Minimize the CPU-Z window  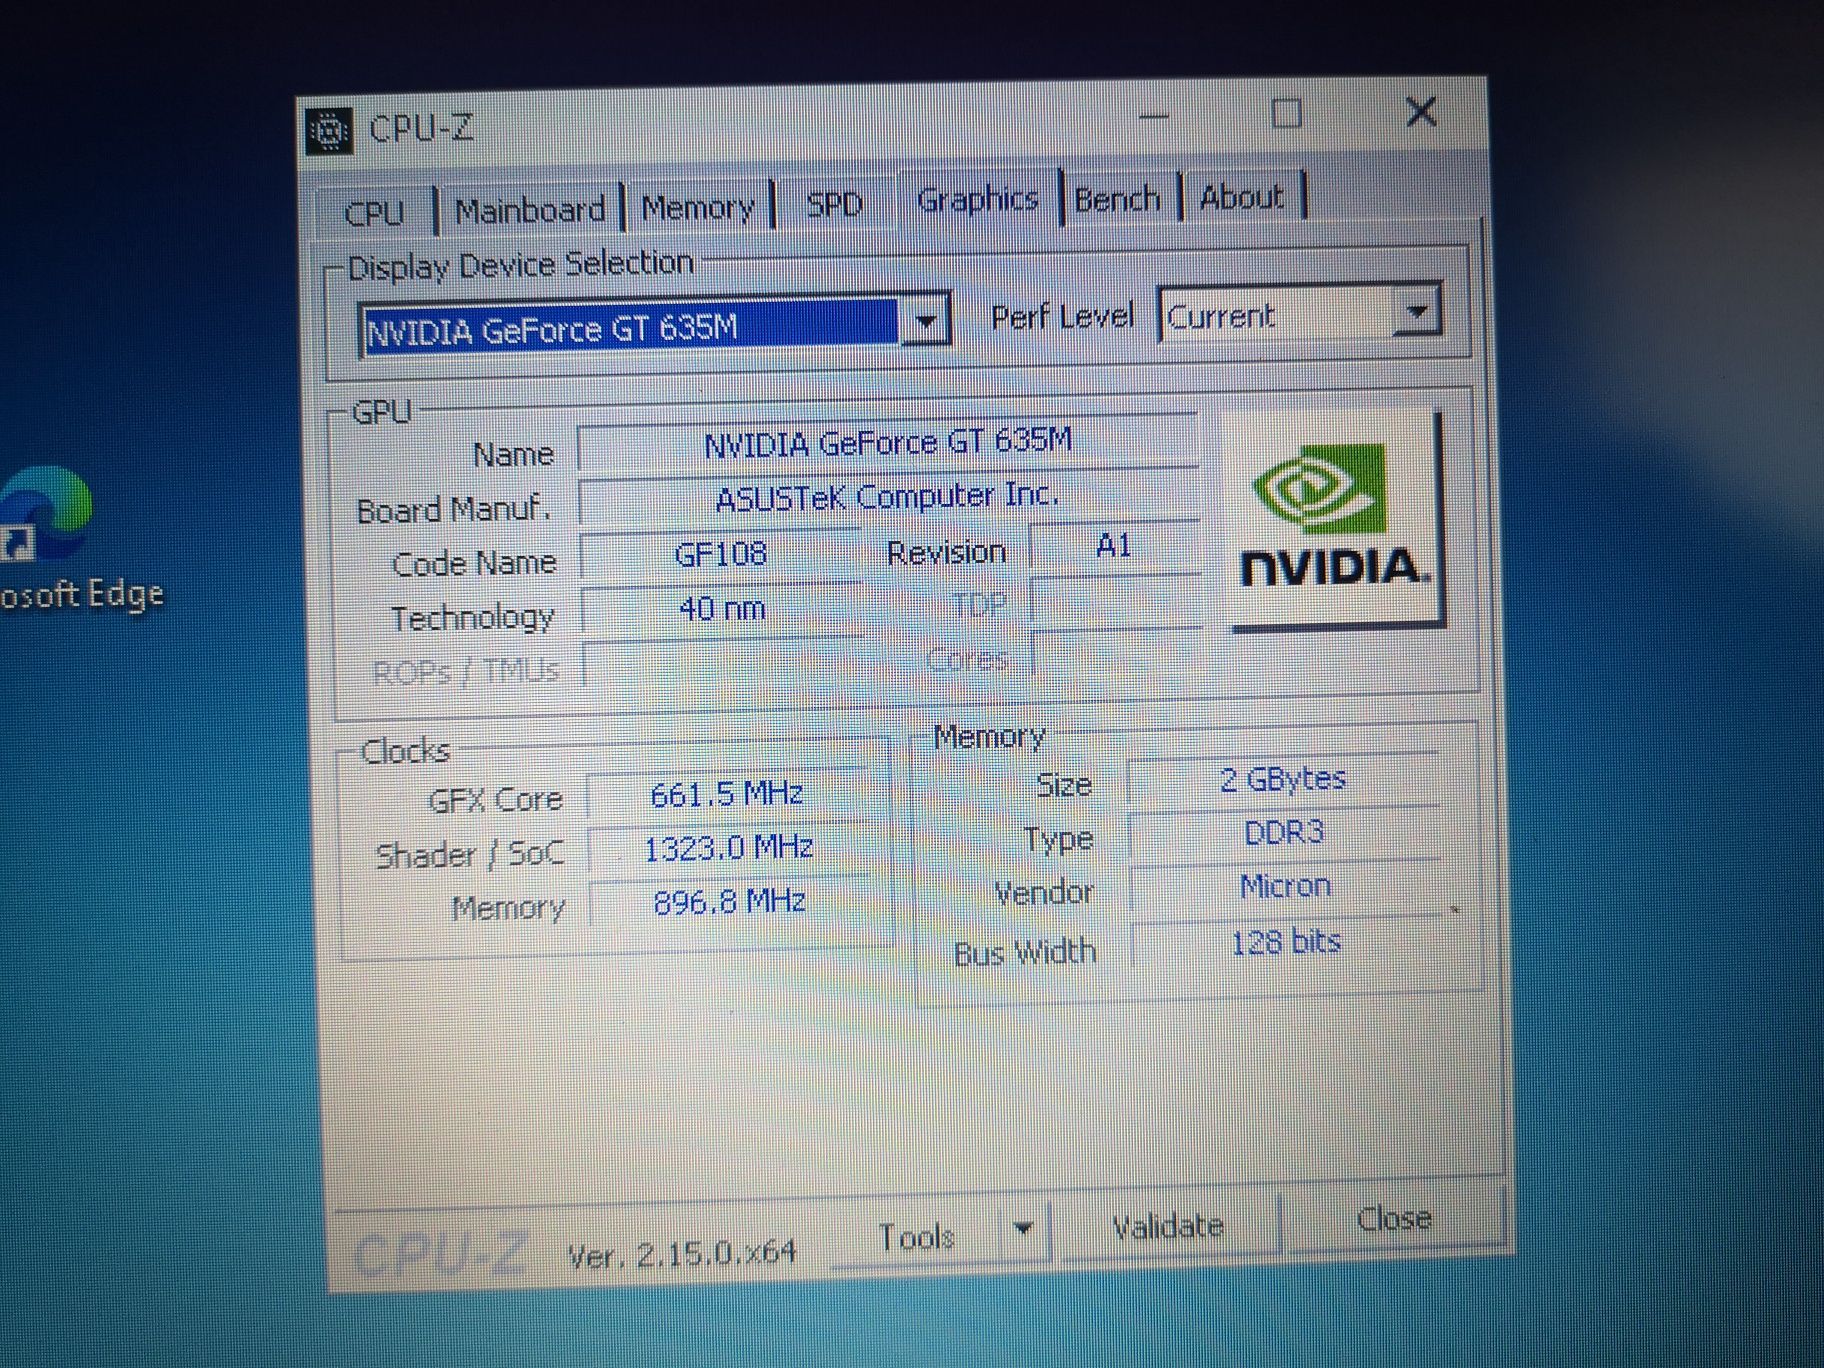[1153, 117]
